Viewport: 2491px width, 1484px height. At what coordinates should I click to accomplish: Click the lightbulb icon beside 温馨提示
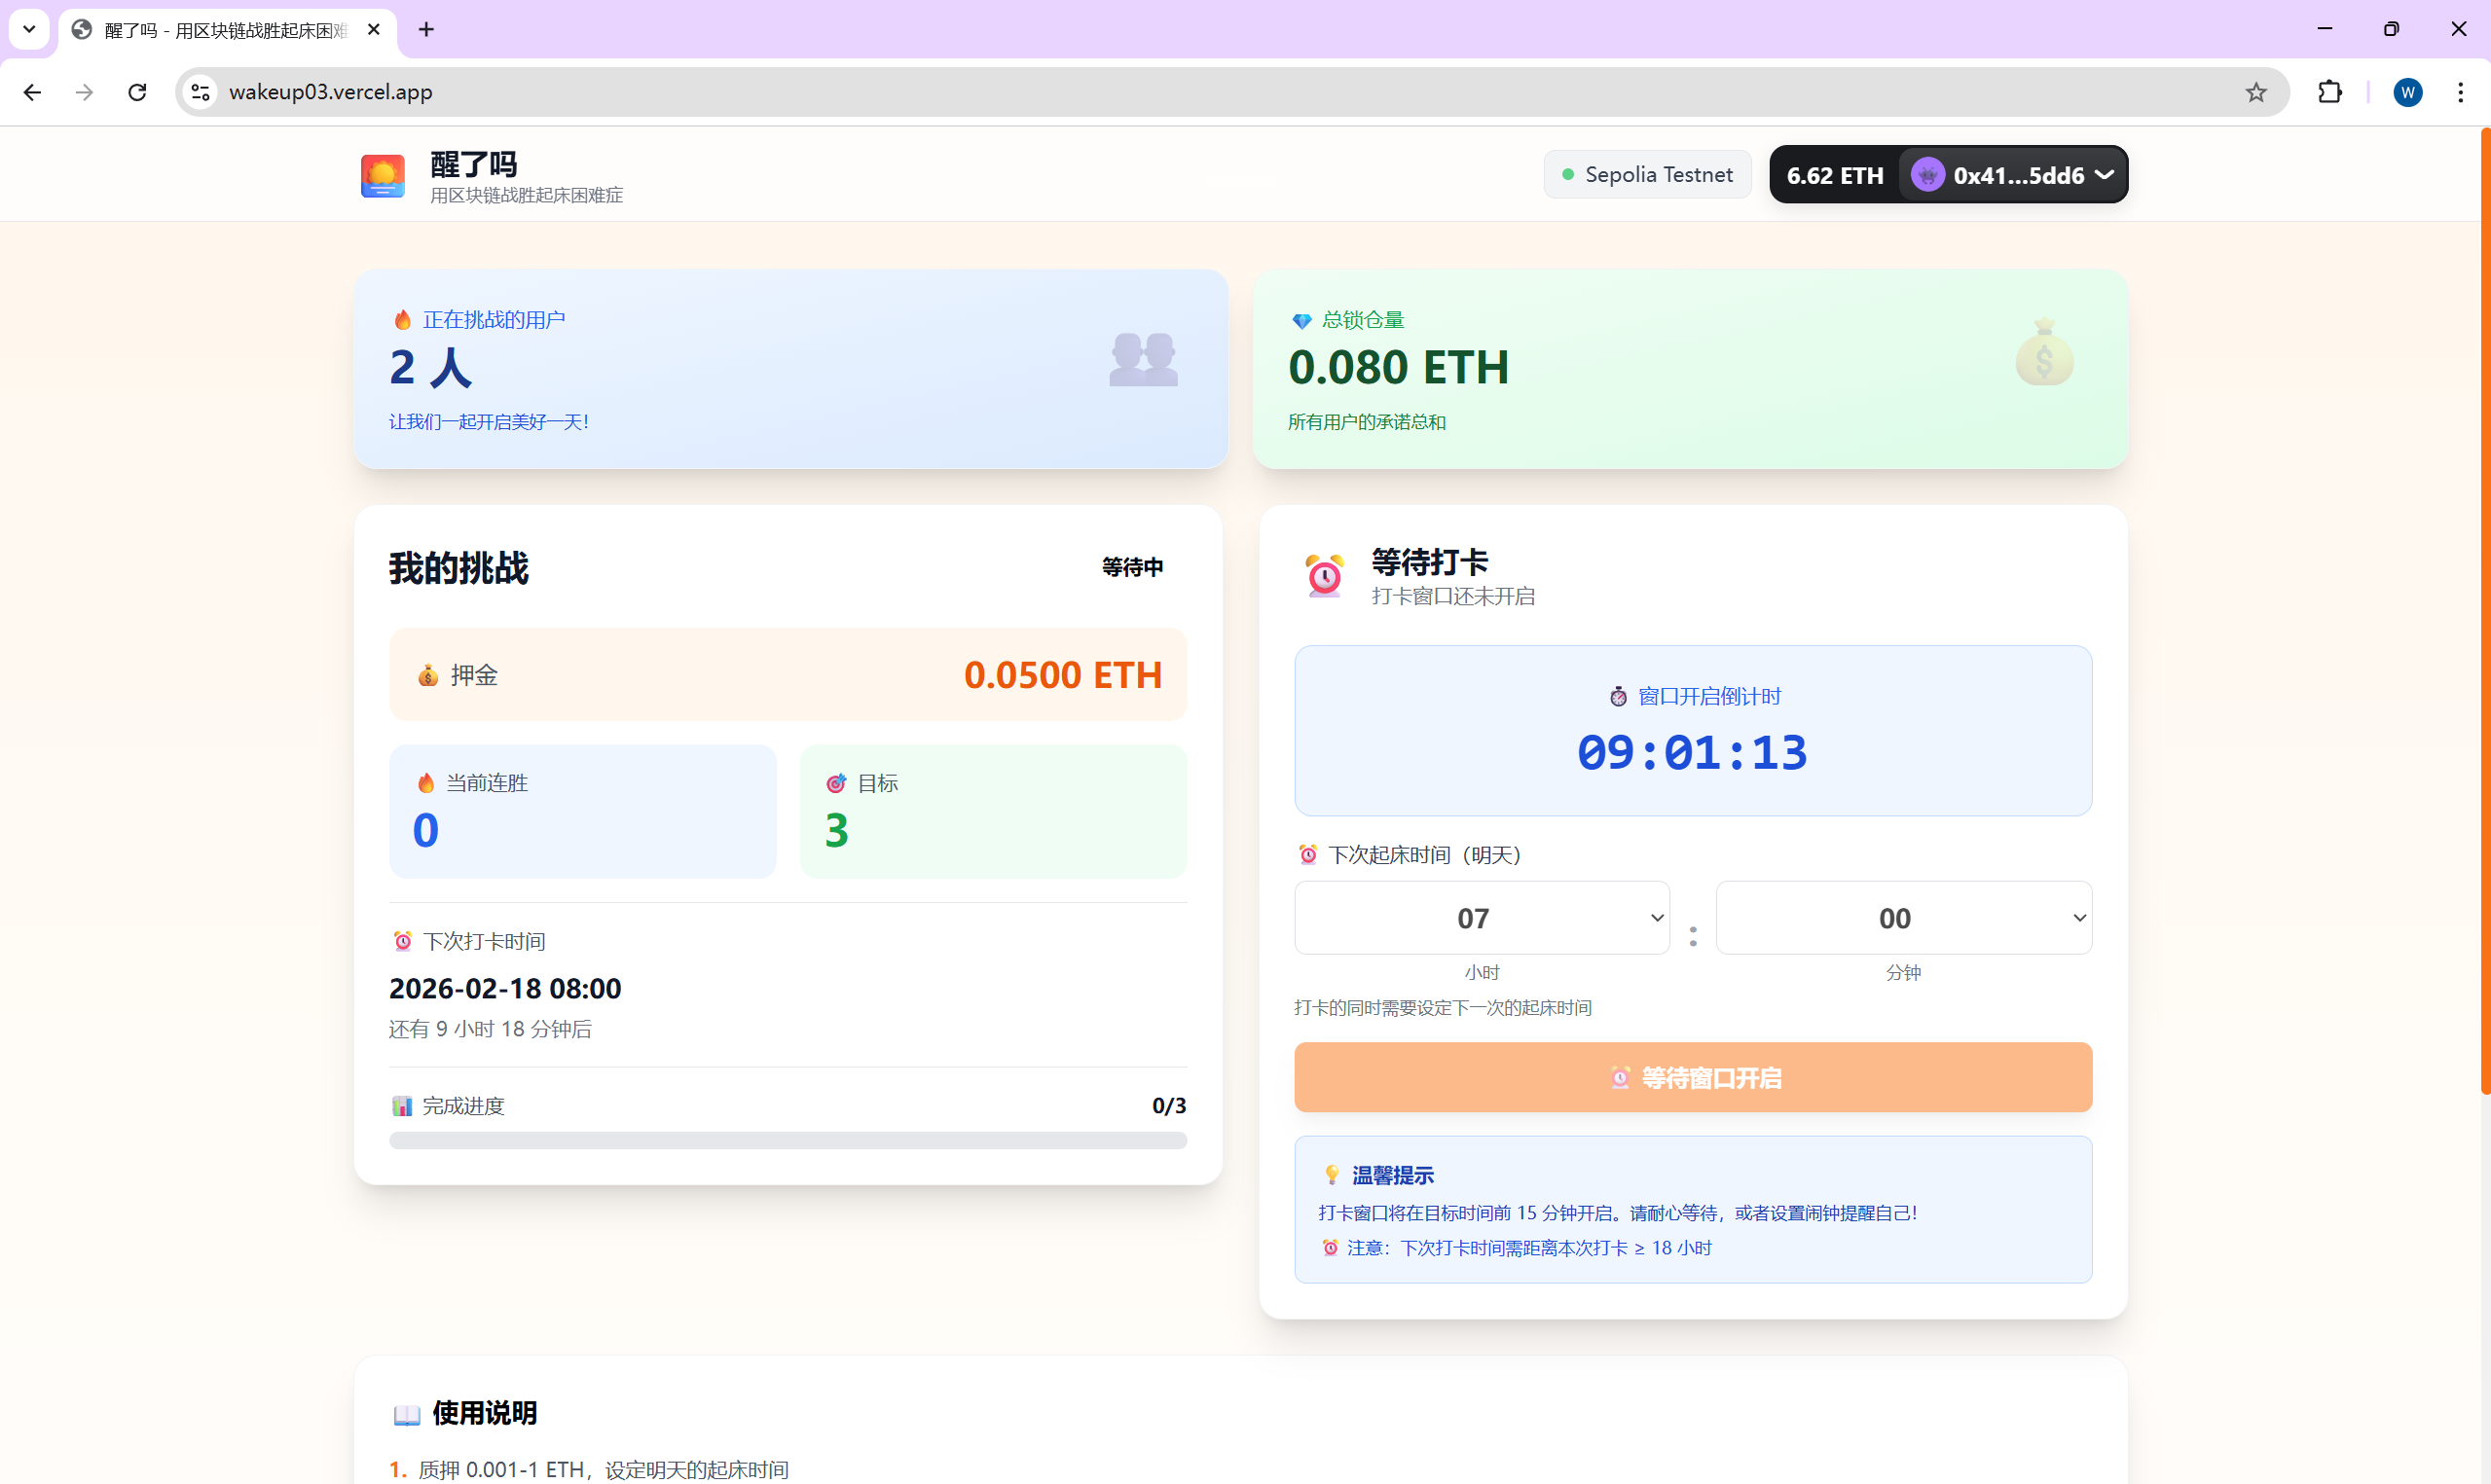1331,1175
